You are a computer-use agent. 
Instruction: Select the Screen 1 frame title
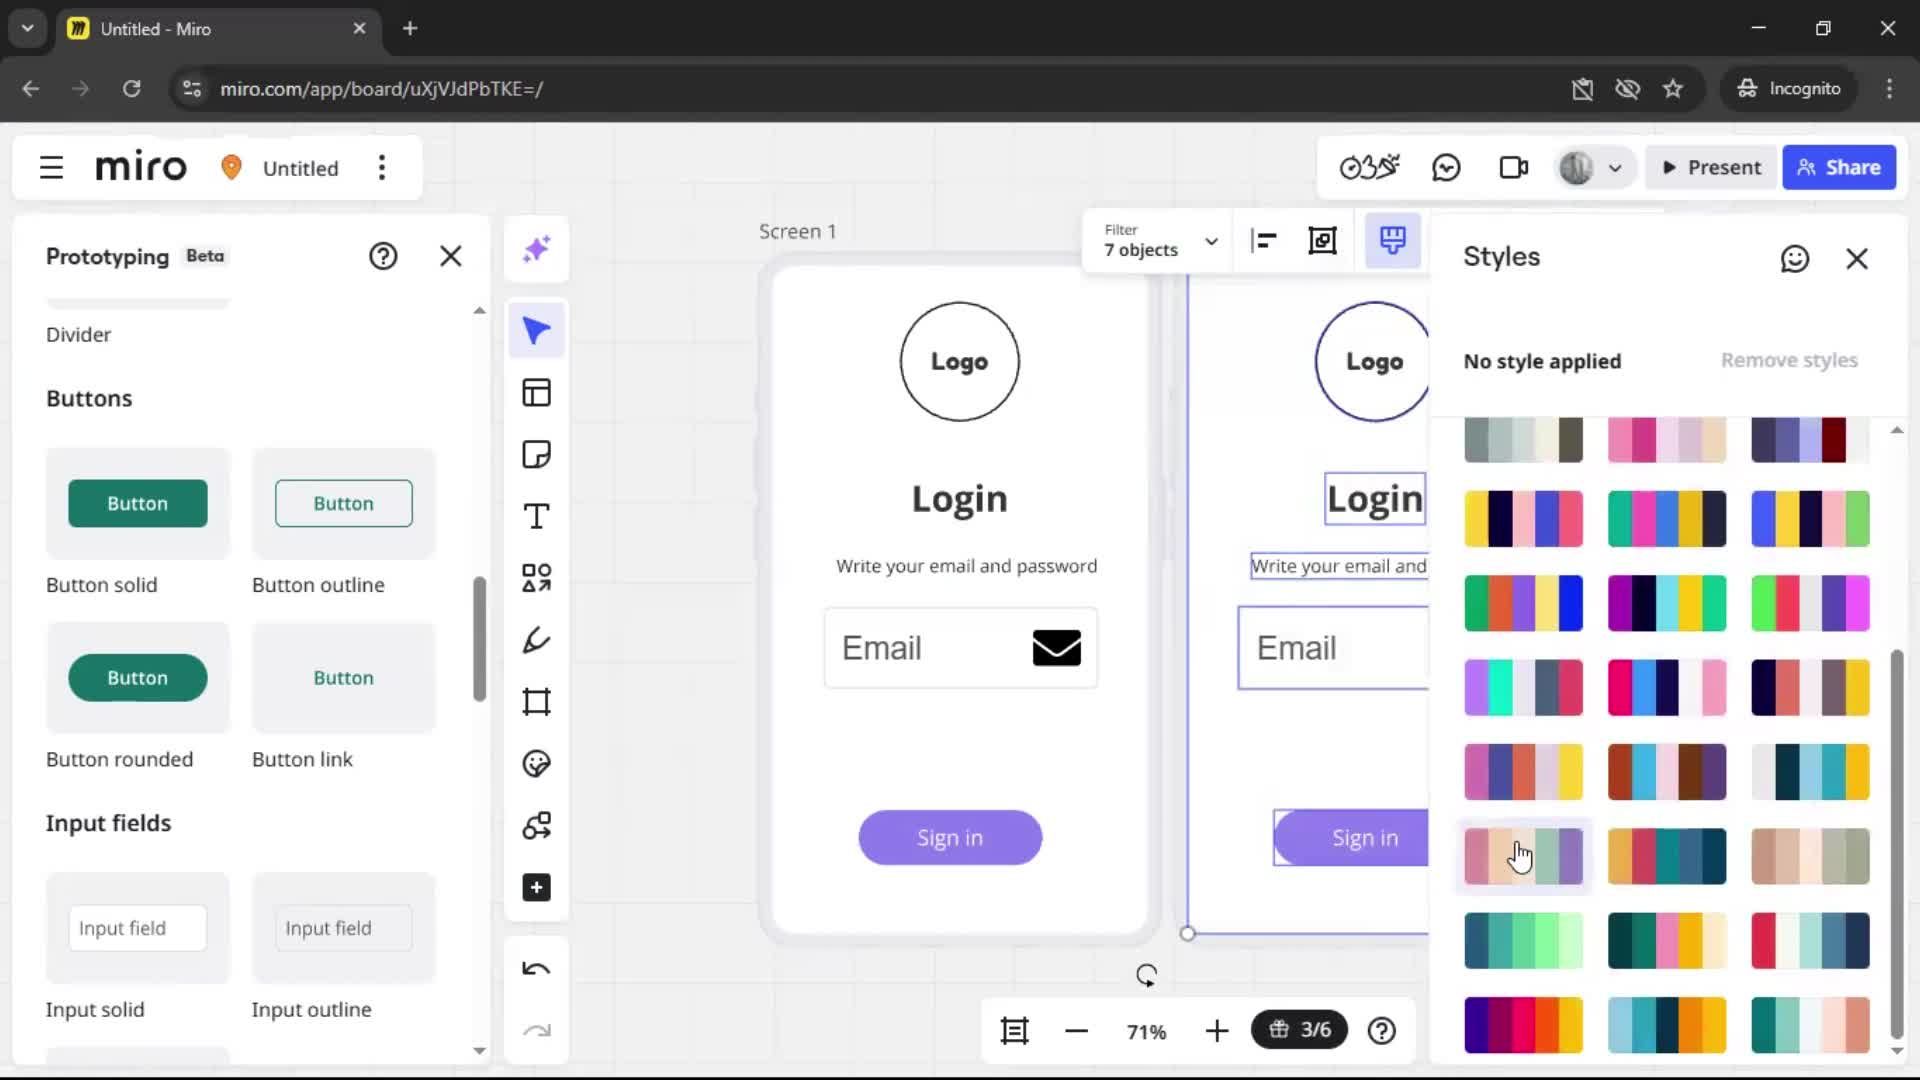(797, 232)
